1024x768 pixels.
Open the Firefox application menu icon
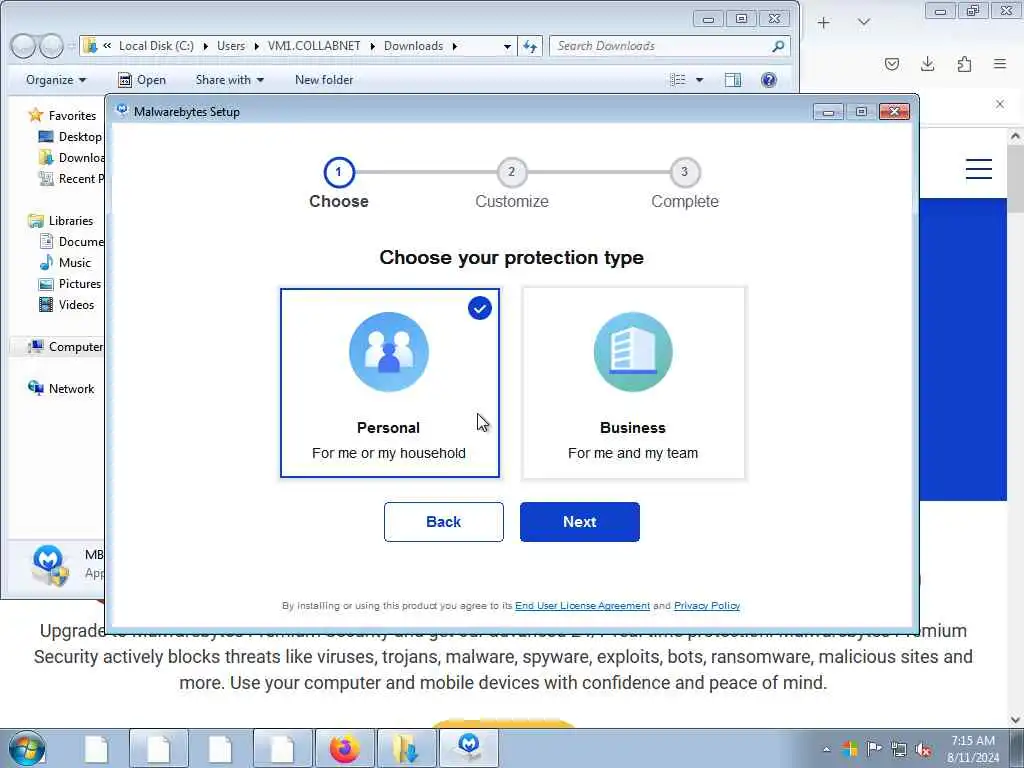tap(1000, 64)
